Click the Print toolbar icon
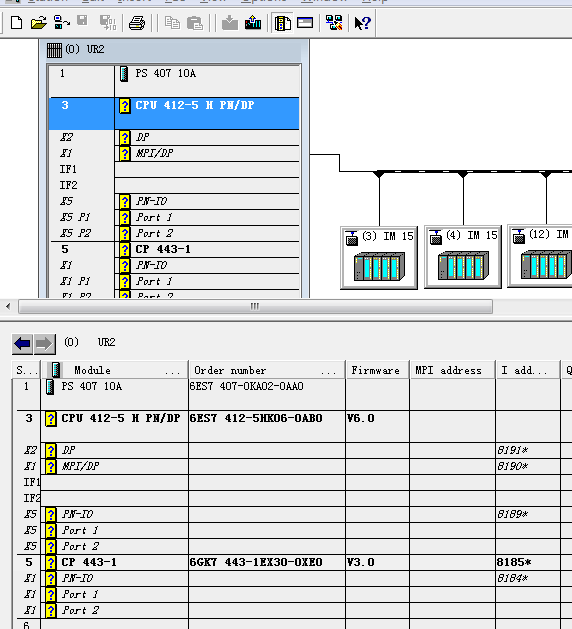The image size is (572, 629). pos(137,23)
